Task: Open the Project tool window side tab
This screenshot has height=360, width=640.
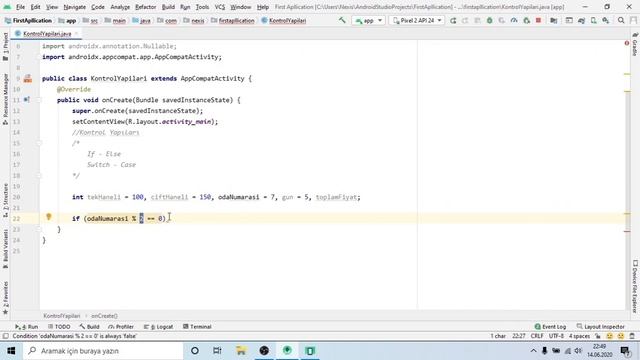Action: coord(5,47)
